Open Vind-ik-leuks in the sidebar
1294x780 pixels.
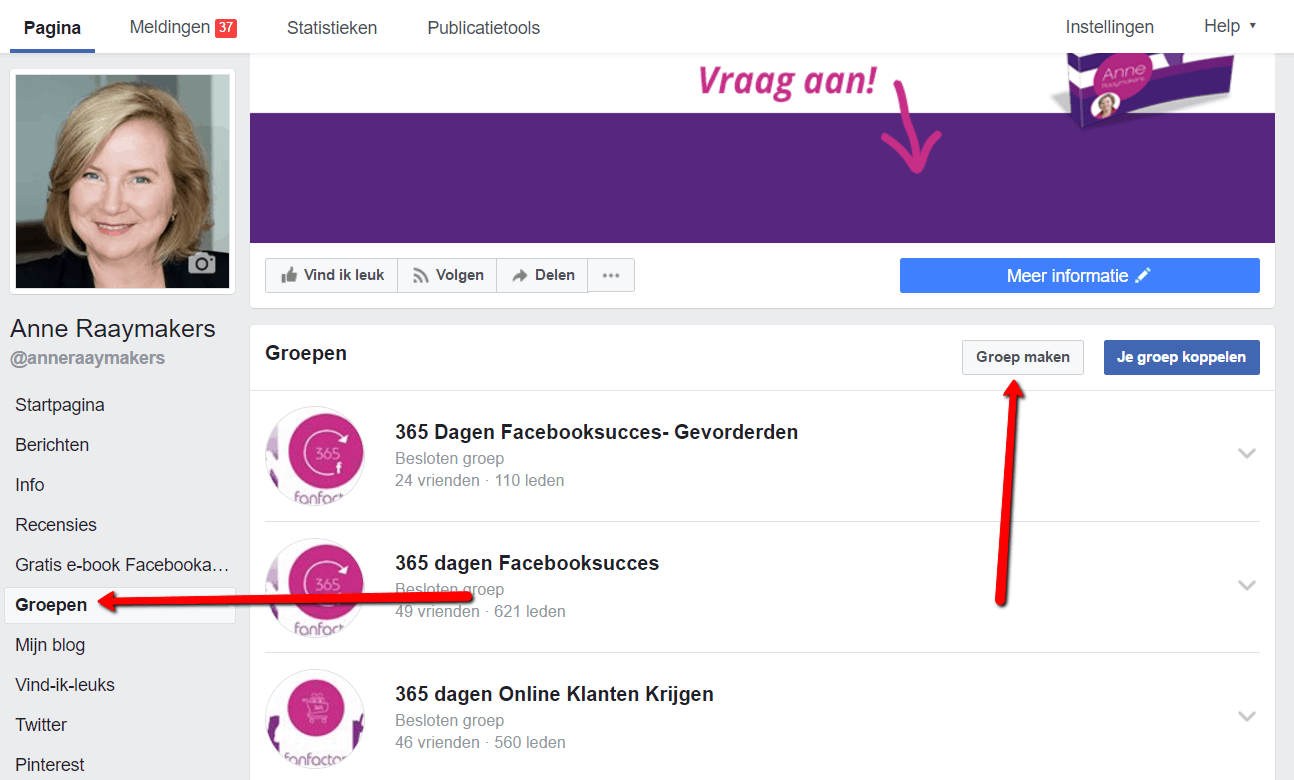pyautogui.click(x=65, y=685)
